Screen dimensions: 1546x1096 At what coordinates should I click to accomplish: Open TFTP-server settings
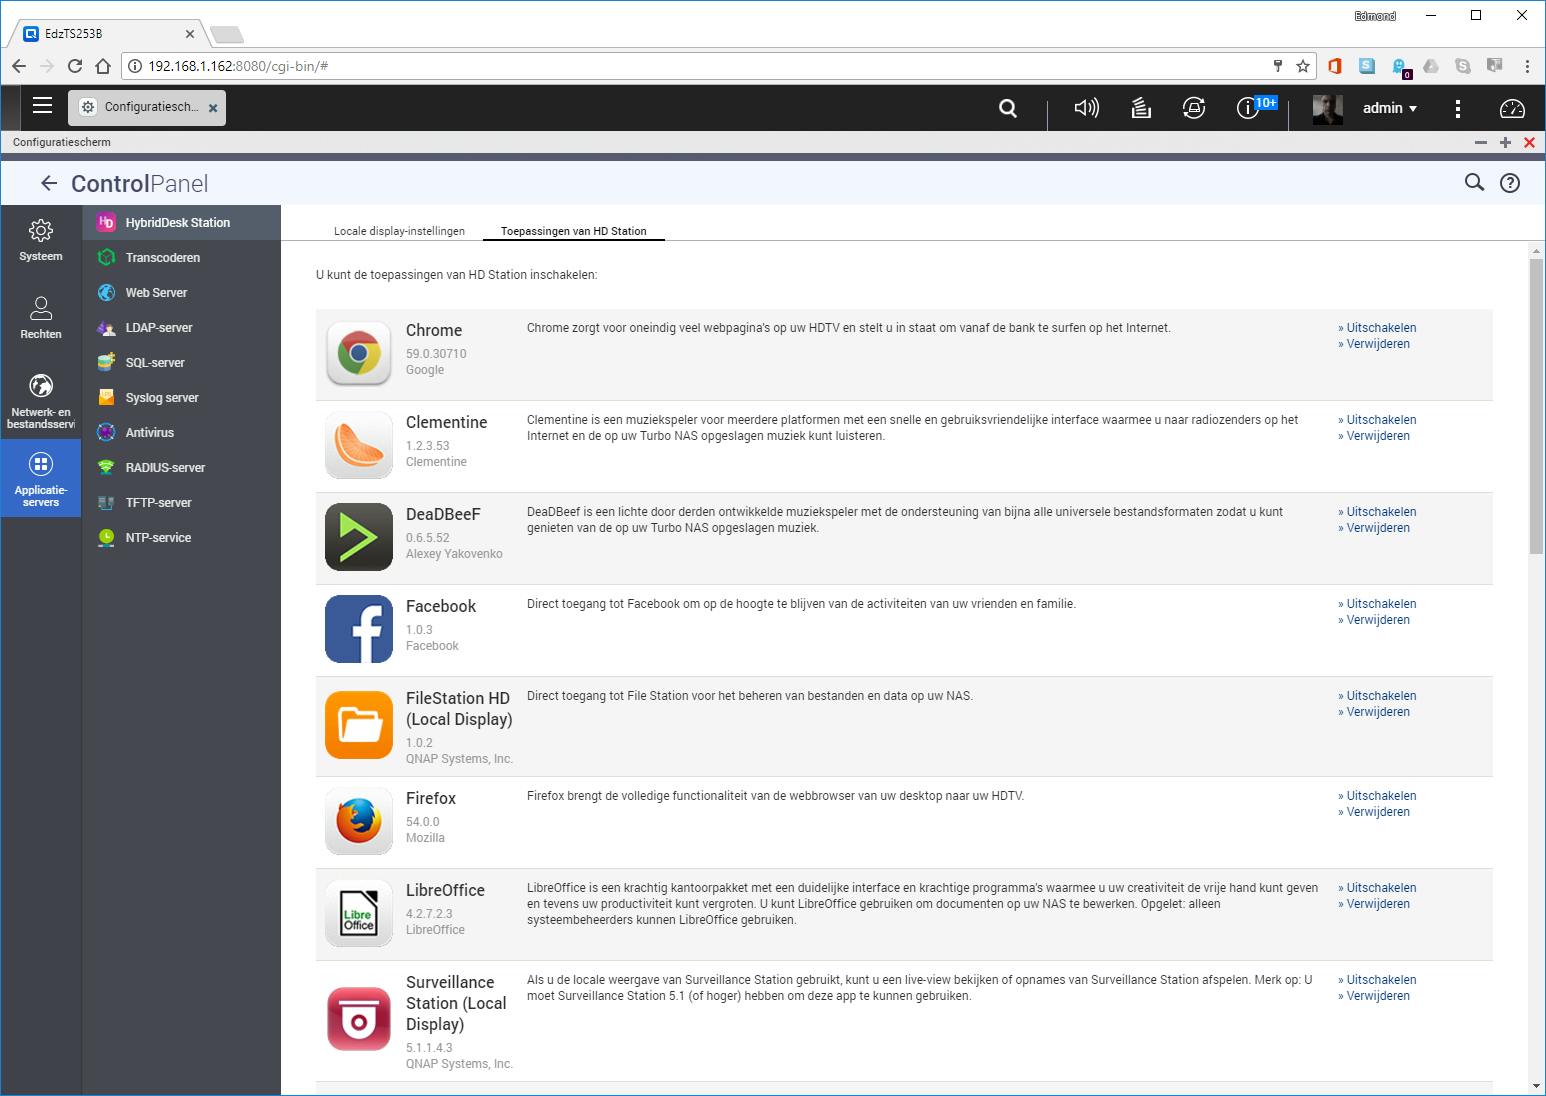point(181,502)
